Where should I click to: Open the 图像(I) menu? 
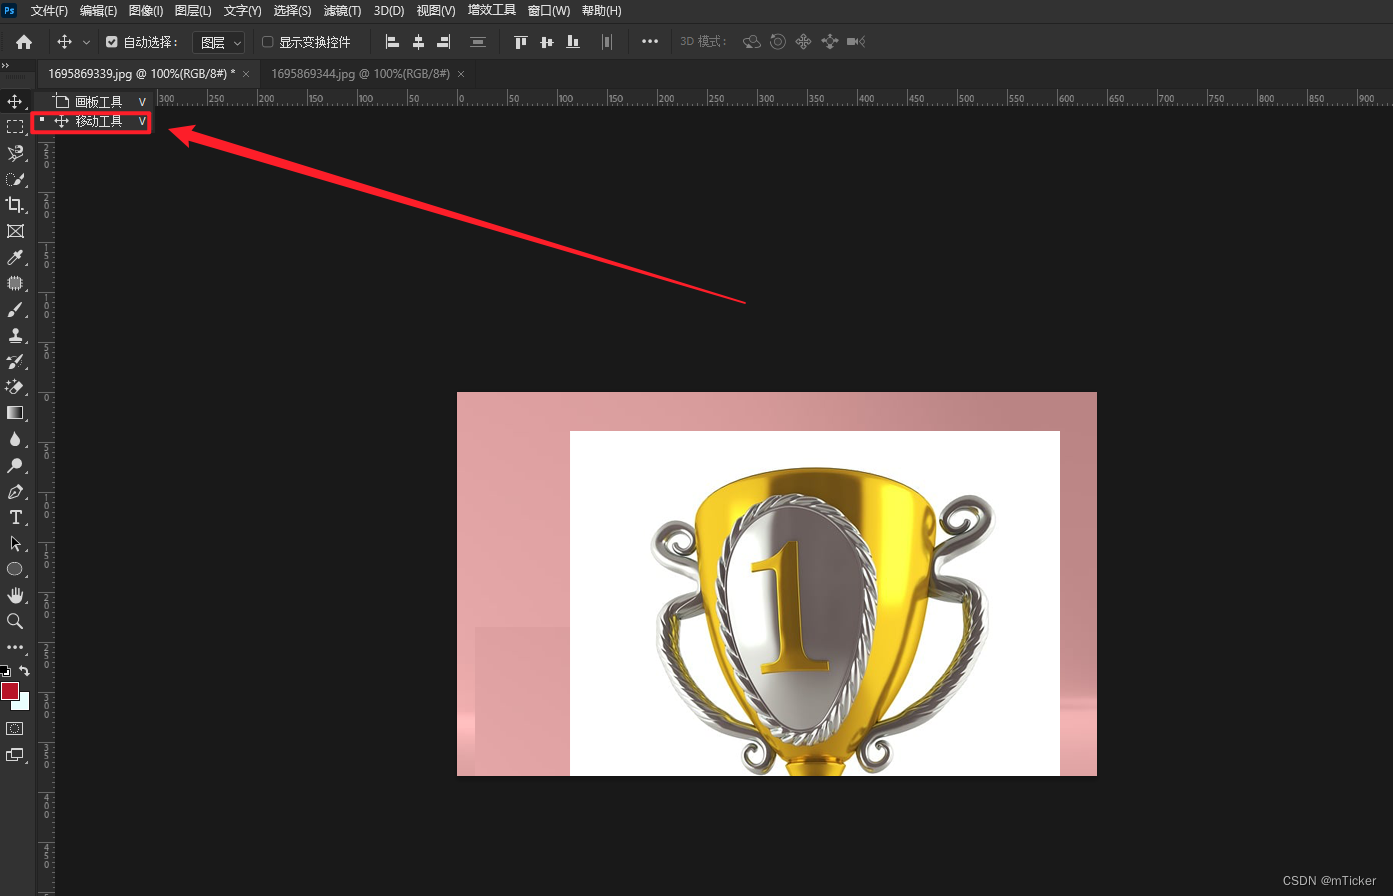point(146,11)
